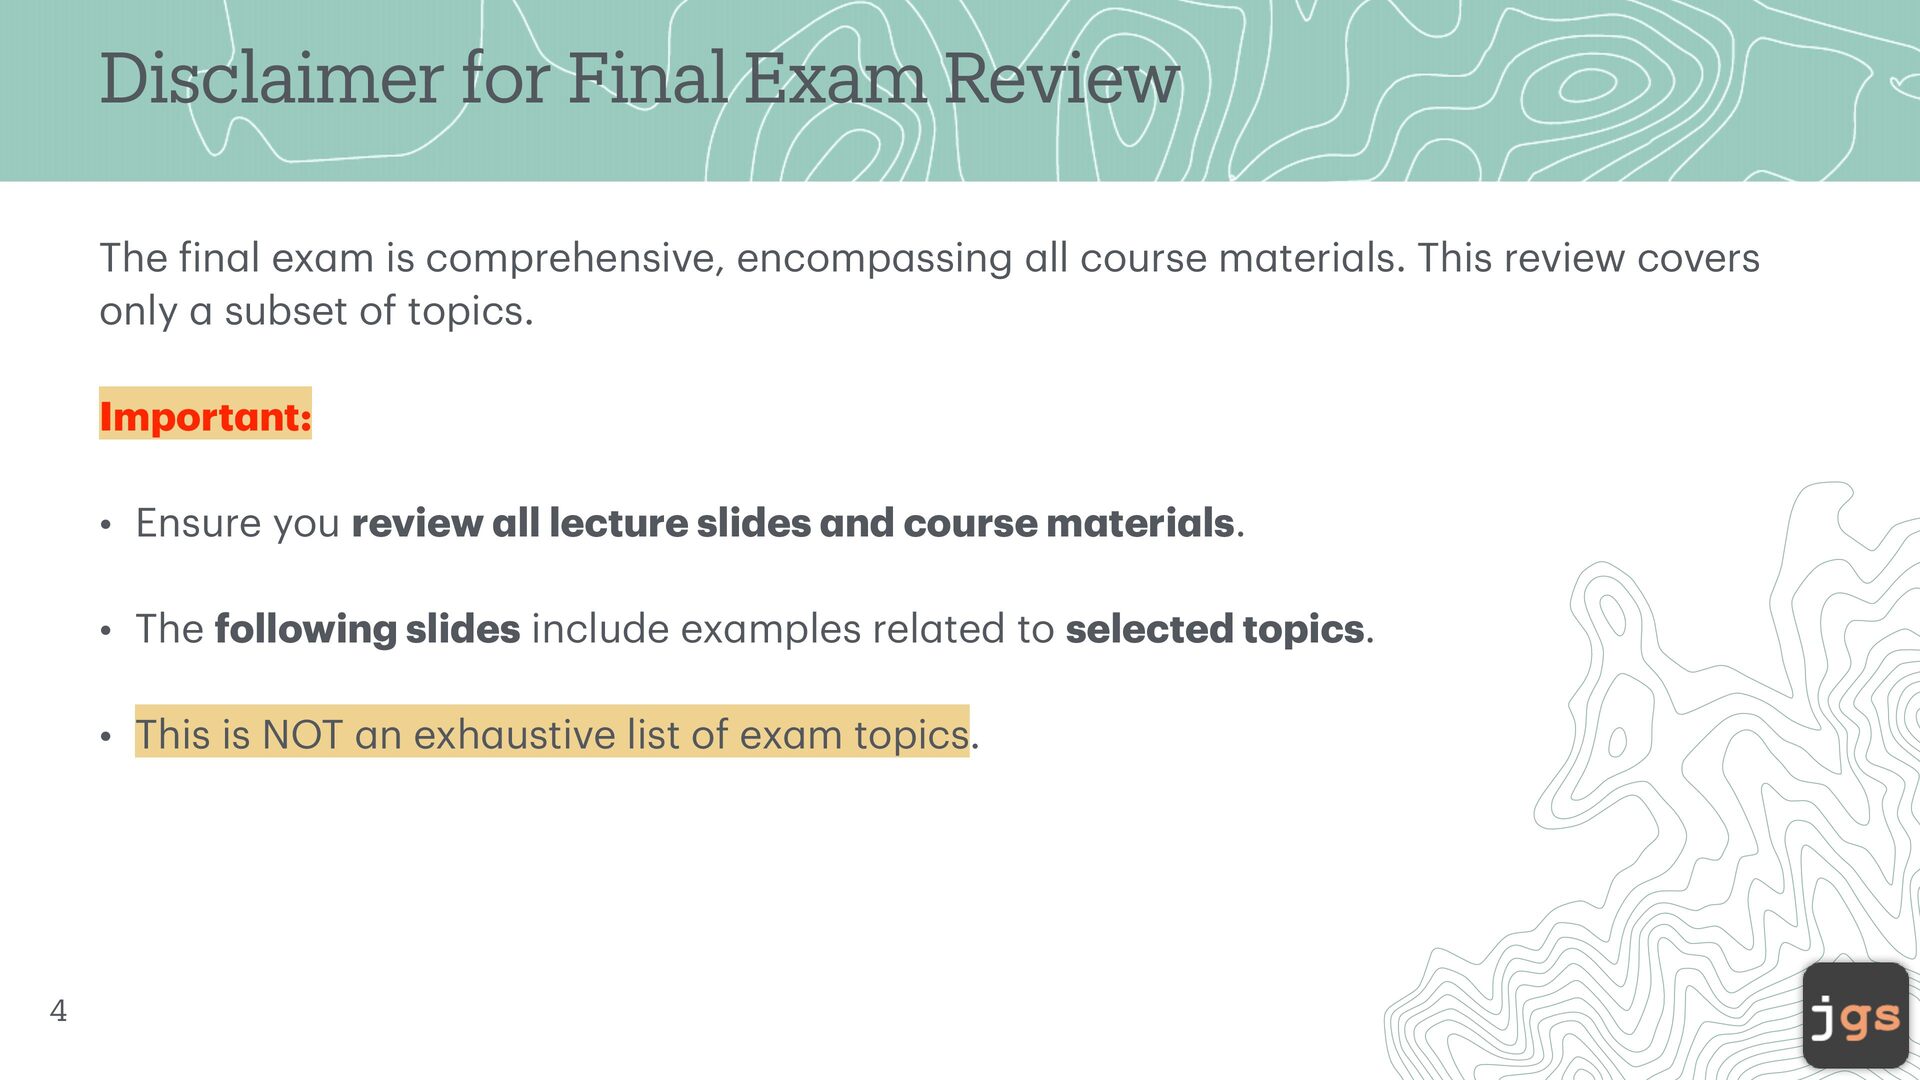Click the words 'The final exam is'
The width and height of the screenshot is (1920, 1080).
[x=256, y=258]
